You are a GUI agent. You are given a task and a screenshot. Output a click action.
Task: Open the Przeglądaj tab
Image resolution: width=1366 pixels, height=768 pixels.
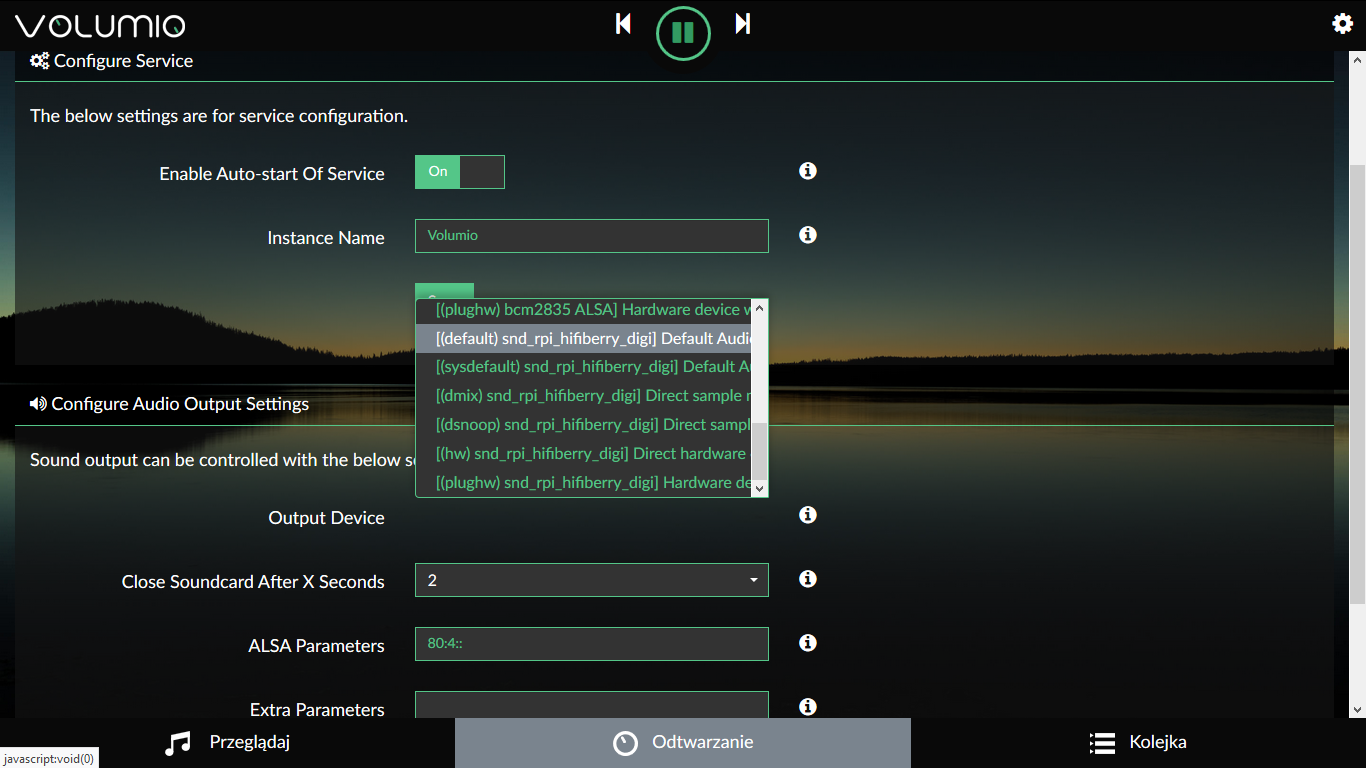tap(227, 743)
